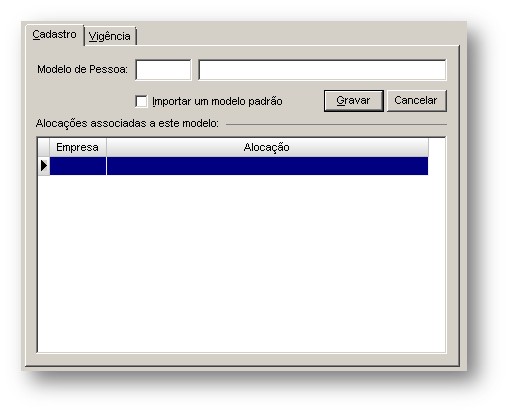This screenshot has height=413, width=509.
Task: Click the grid's blank top-left corner cell
Action: pyautogui.click(x=44, y=147)
